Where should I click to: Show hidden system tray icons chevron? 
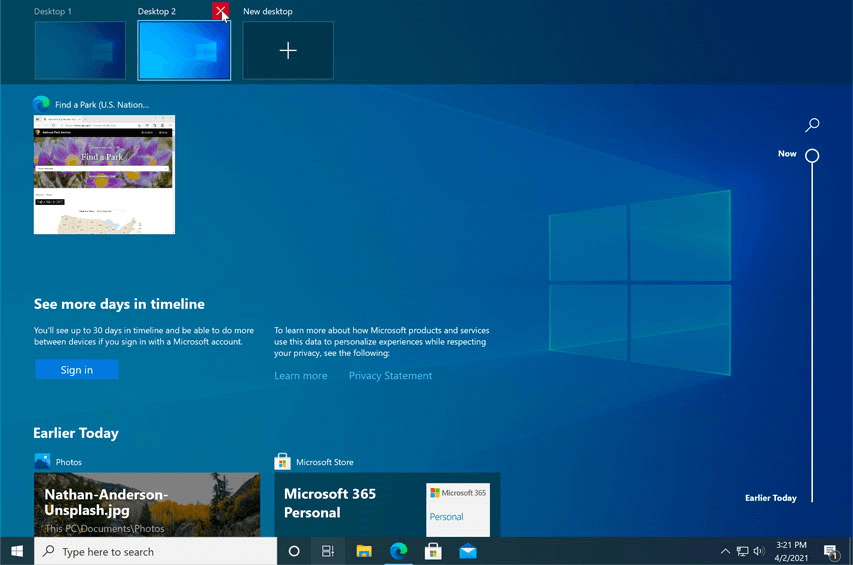pyautogui.click(x=725, y=551)
